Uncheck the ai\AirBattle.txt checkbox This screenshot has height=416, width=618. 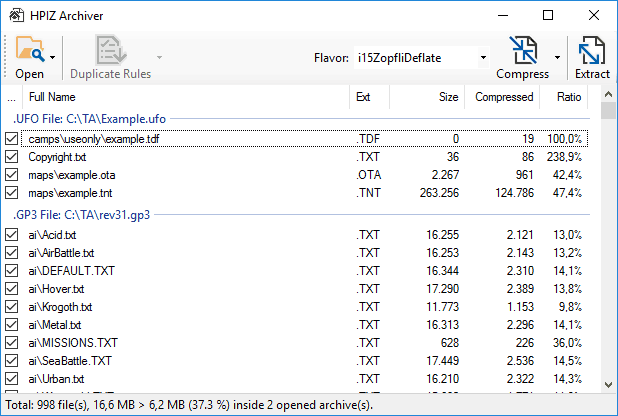click(x=11, y=253)
